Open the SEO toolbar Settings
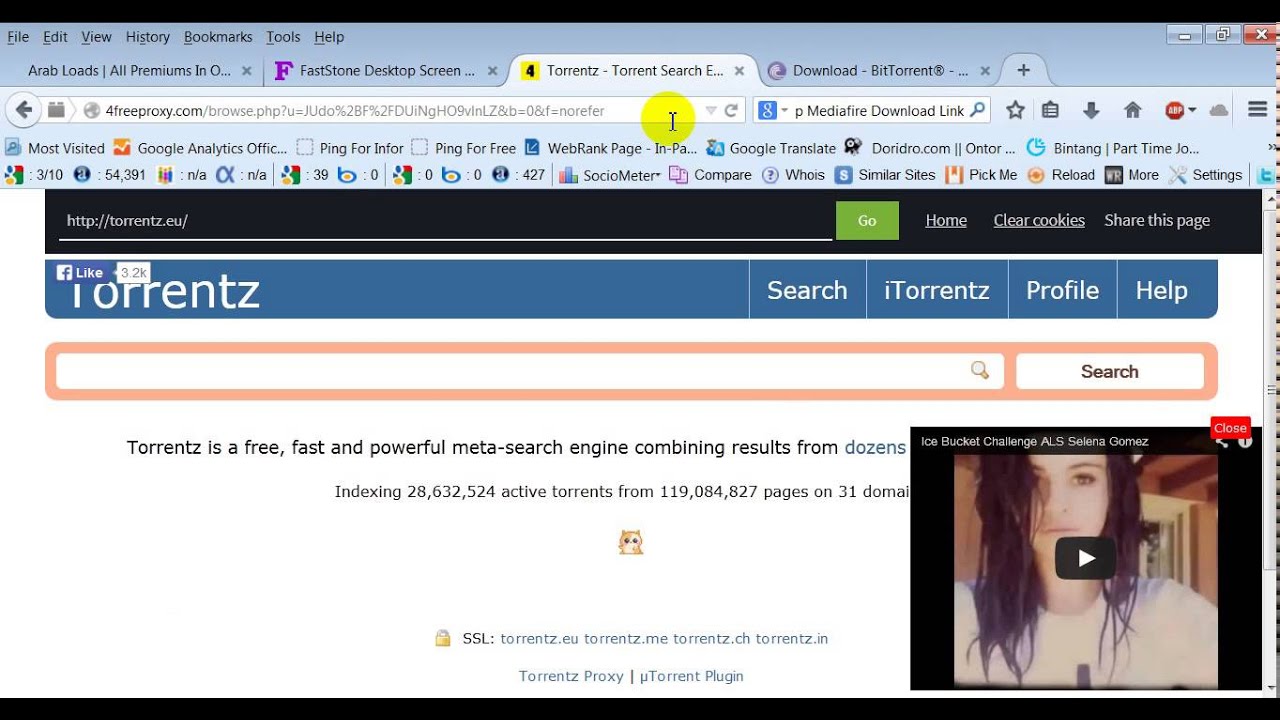Screen dimensions: 1280x720 (1205, 174)
